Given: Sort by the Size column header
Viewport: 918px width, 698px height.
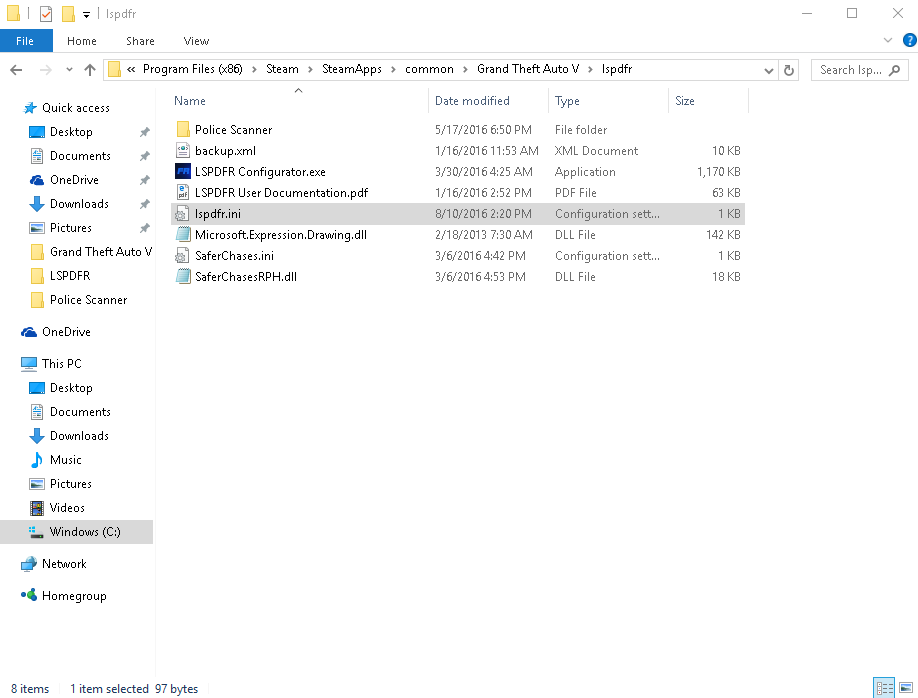Looking at the screenshot, I should point(708,101).
